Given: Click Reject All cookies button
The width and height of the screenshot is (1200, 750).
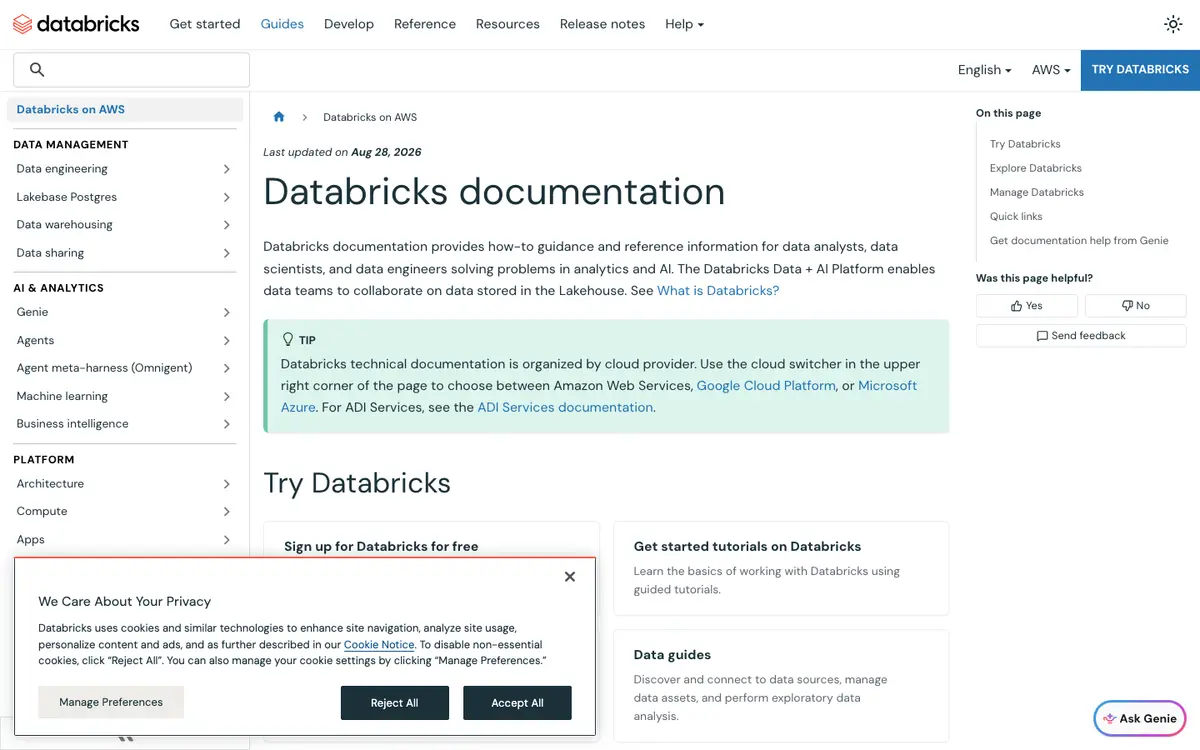Looking at the screenshot, I should point(395,703).
